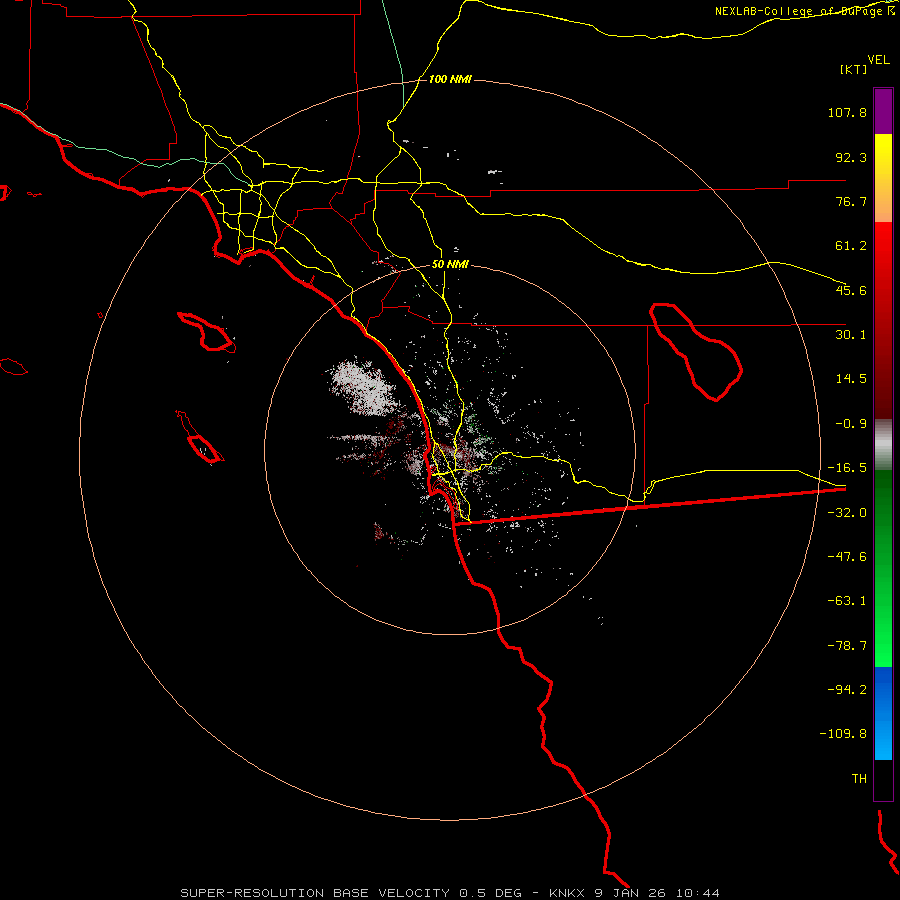The height and width of the screenshot is (900, 900).
Task: Select the 61.2 scale value
Action: click(851, 246)
